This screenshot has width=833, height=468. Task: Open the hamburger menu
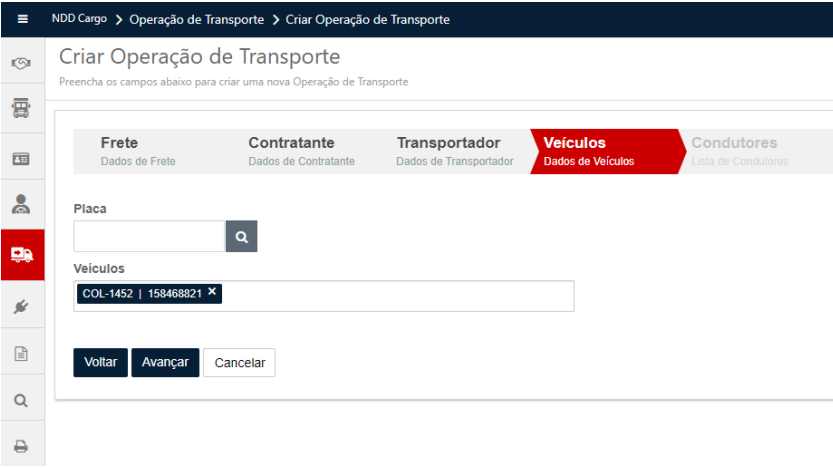(x=22, y=19)
